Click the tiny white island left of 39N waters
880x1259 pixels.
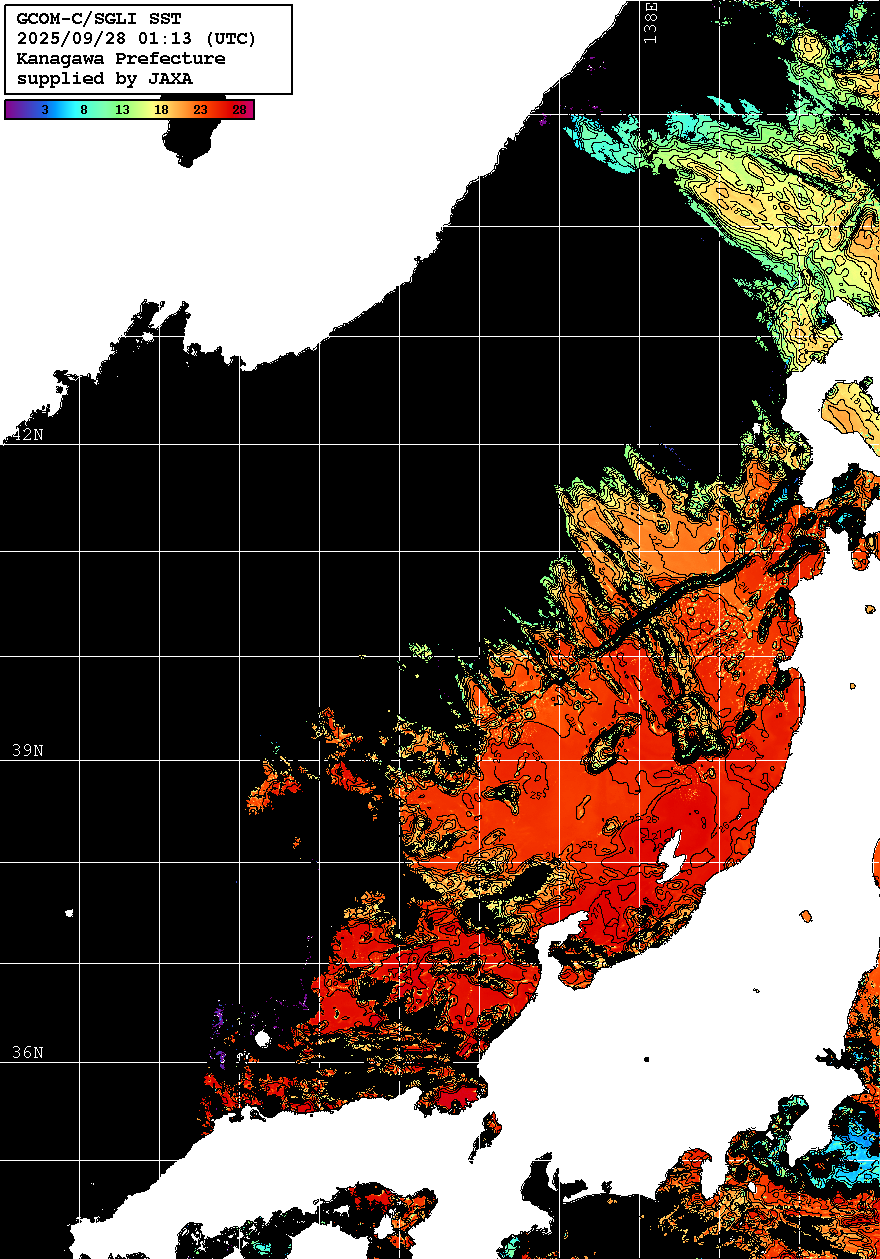(x=69, y=913)
